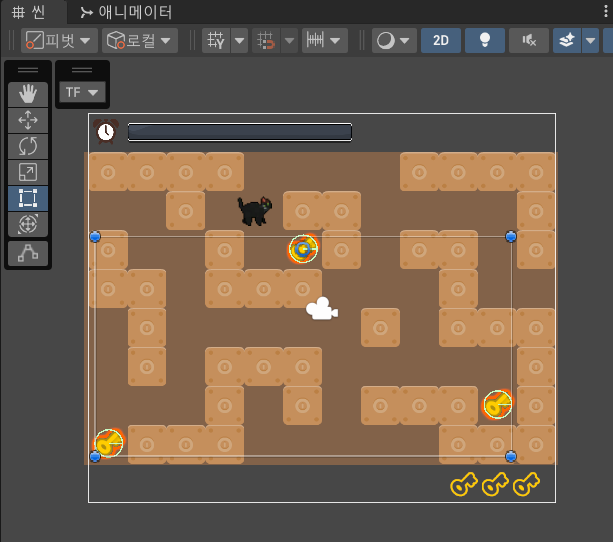Select the Rect transform tool
This screenshot has width=613, height=542.
click(28, 198)
